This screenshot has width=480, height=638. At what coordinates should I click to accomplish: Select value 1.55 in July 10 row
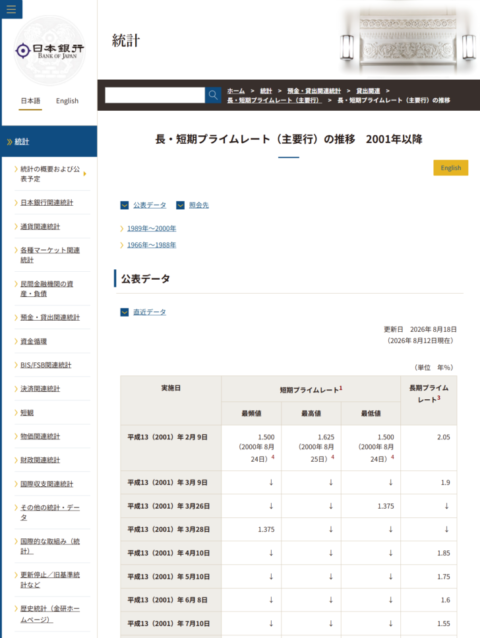pyautogui.click(x=443, y=623)
